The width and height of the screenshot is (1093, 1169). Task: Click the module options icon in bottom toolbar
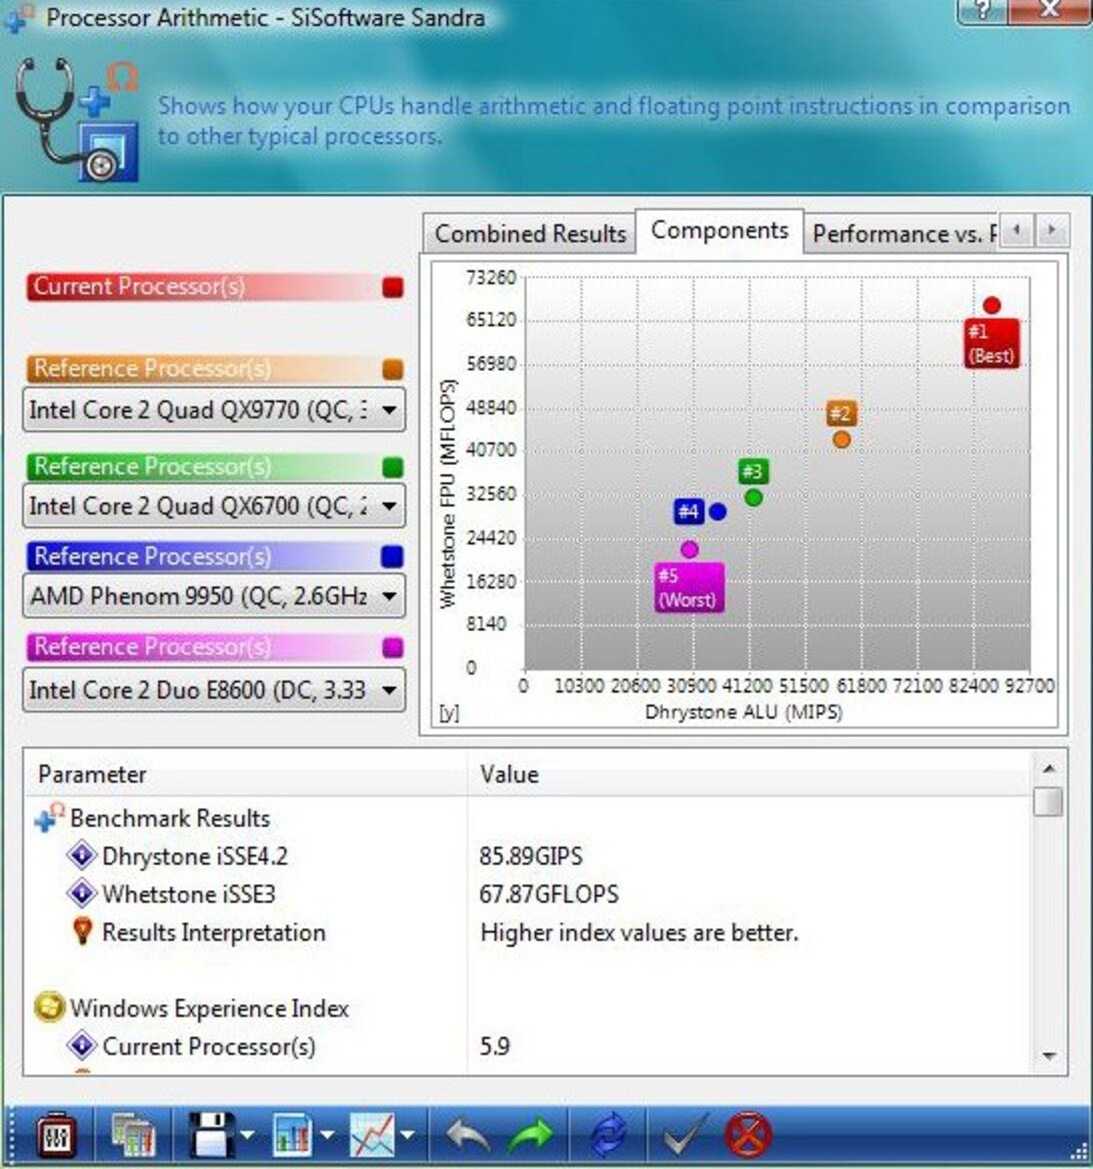[x=56, y=1135]
